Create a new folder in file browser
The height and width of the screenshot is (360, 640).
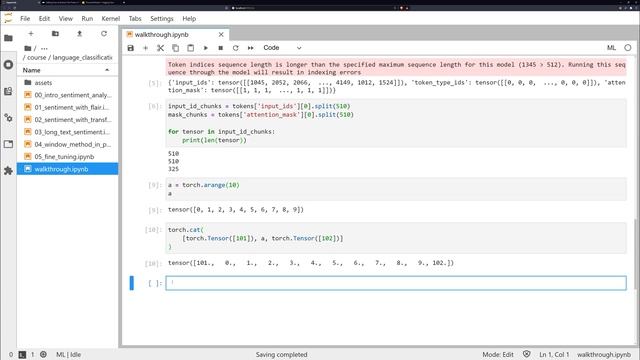[x=55, y=33]
